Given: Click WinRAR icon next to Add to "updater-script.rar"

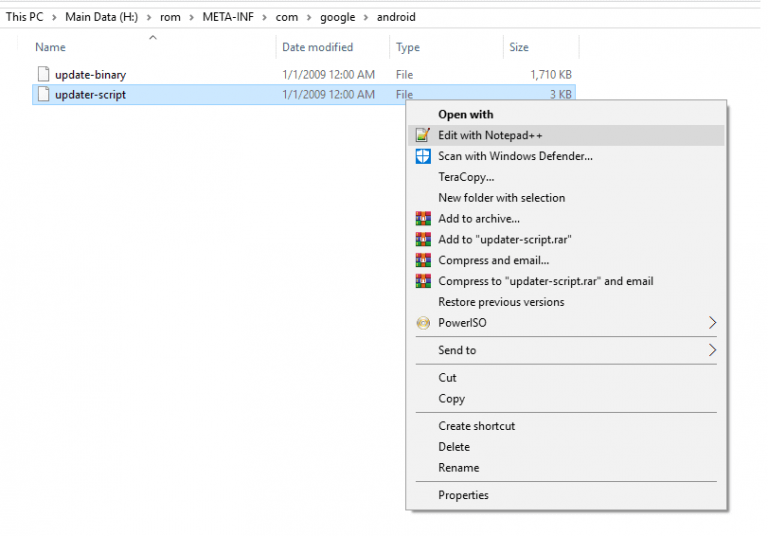Looking at the screenshot, I should (423, 240).
